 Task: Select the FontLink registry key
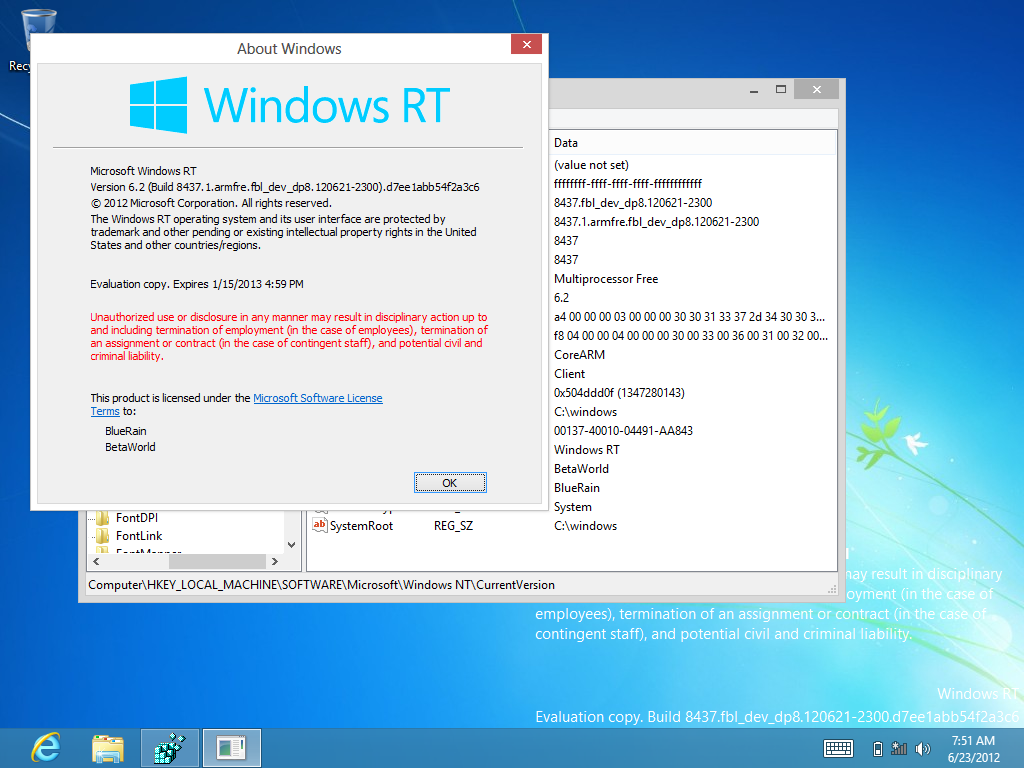coord(139,536)
